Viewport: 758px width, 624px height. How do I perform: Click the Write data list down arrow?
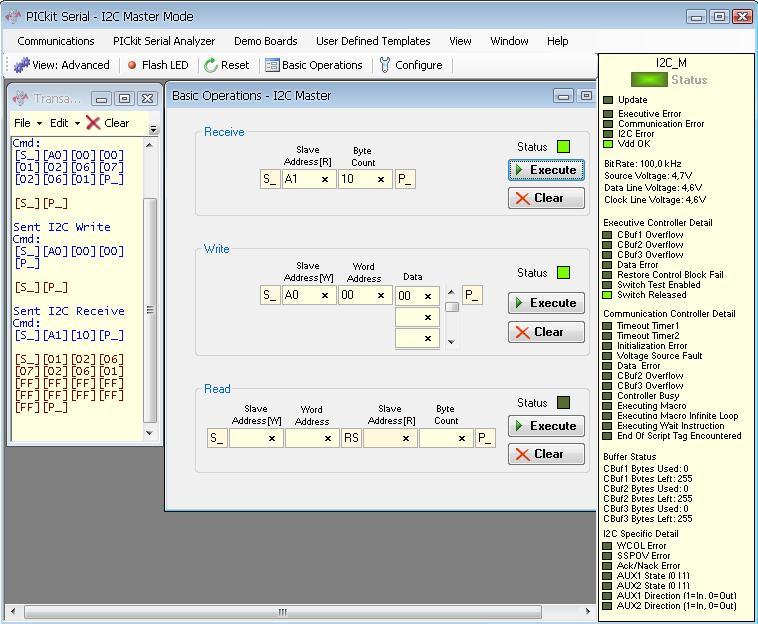tap(452, 342)
